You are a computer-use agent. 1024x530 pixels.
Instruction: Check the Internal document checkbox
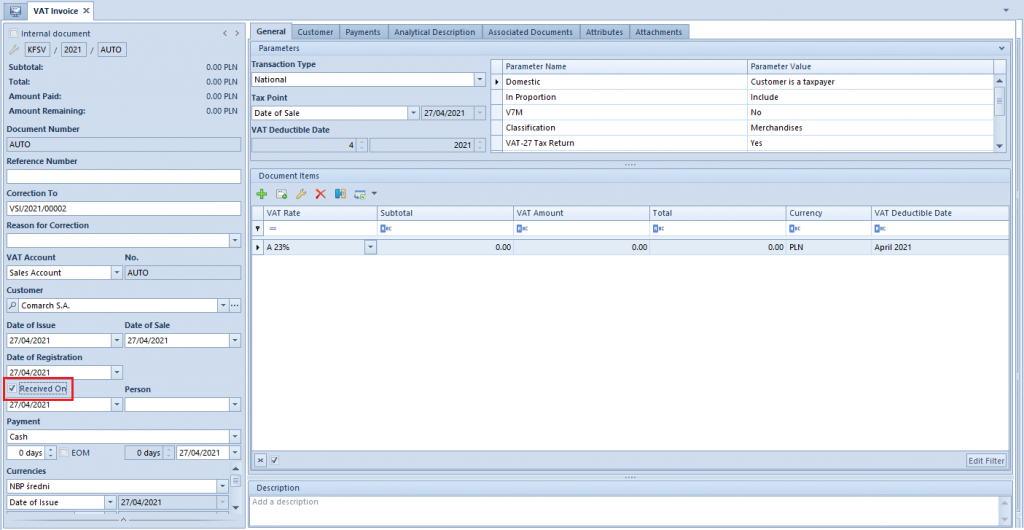point(14,33)
